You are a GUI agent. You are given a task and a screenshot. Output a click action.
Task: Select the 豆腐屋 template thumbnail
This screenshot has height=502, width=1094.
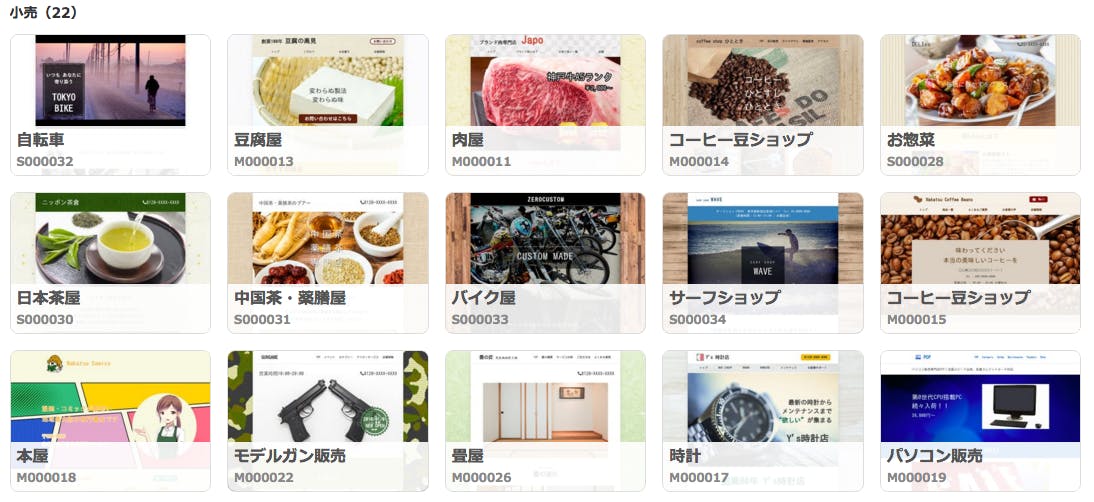(328, 105)
